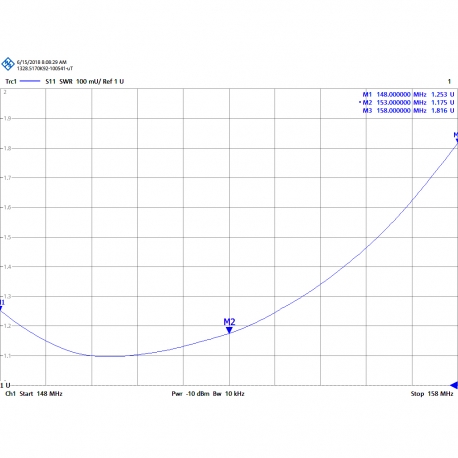458x458 pixels.
Task: Click the Ref 1 U reference value
Action: tap(113, 81)
